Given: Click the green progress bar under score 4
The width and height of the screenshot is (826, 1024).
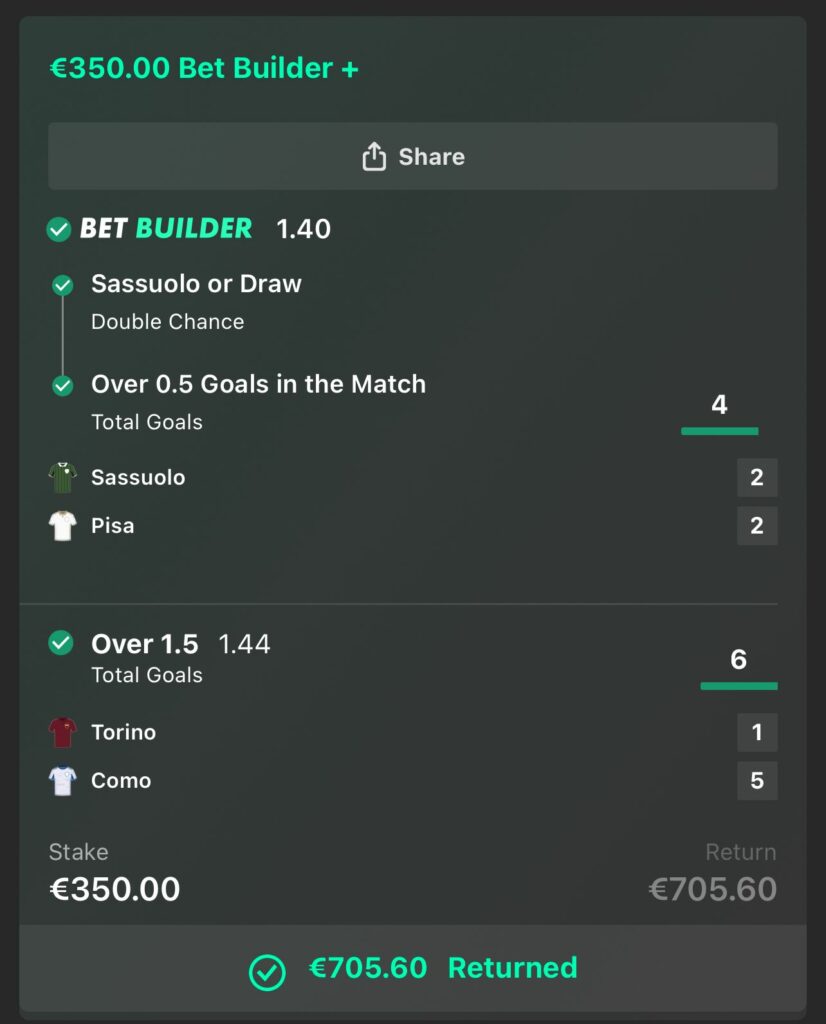Looking at the screenshot, I should tap(719, 430).
